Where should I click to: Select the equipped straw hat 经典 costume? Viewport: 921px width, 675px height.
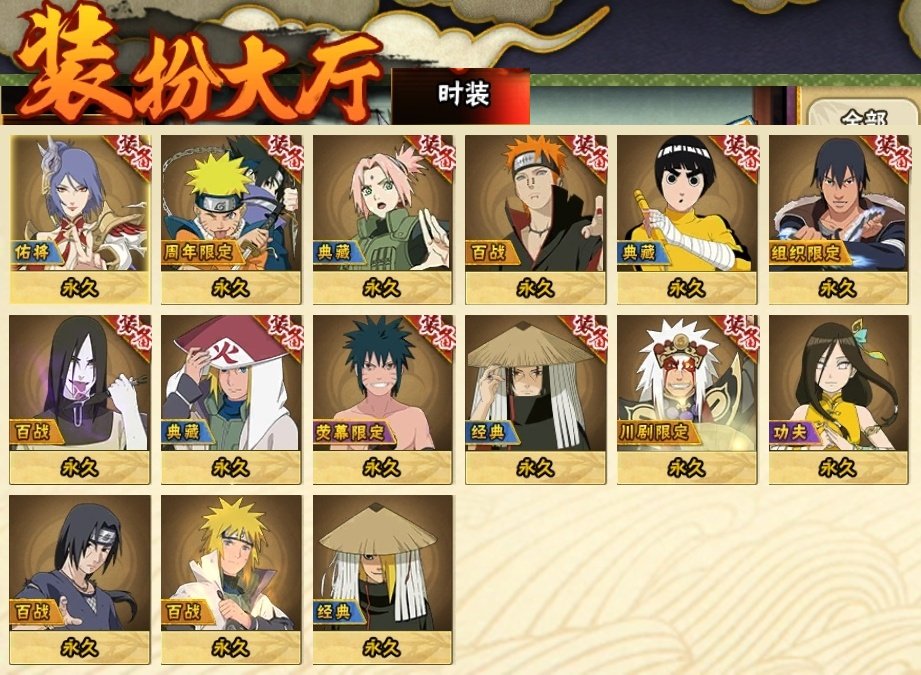click(x=535, y=399)
